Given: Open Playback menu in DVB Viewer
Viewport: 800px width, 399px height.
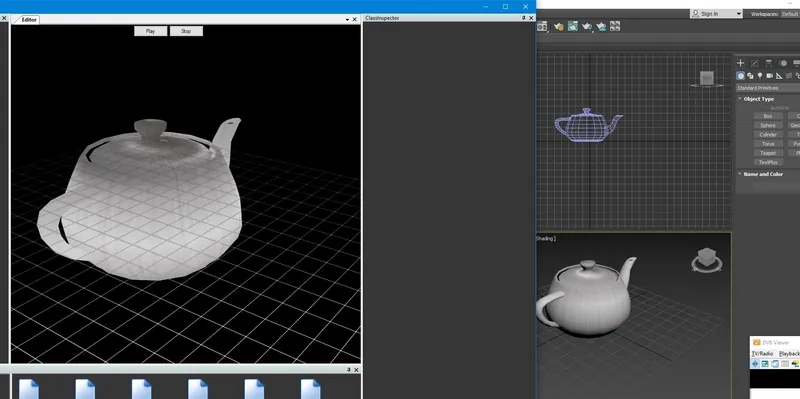Looking at the screenshot, I should pos(789,354).
